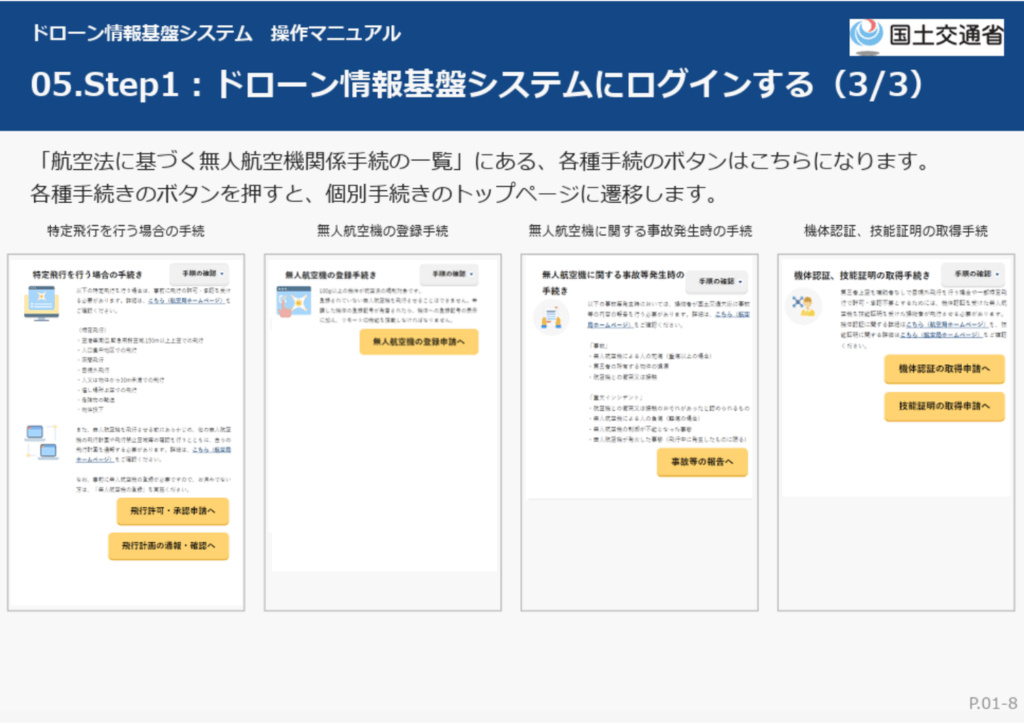The image size is (1024, 724).
Task: Expand 手順の確認 dropdown in 特定飛行 panel
Action: [199, 273]
